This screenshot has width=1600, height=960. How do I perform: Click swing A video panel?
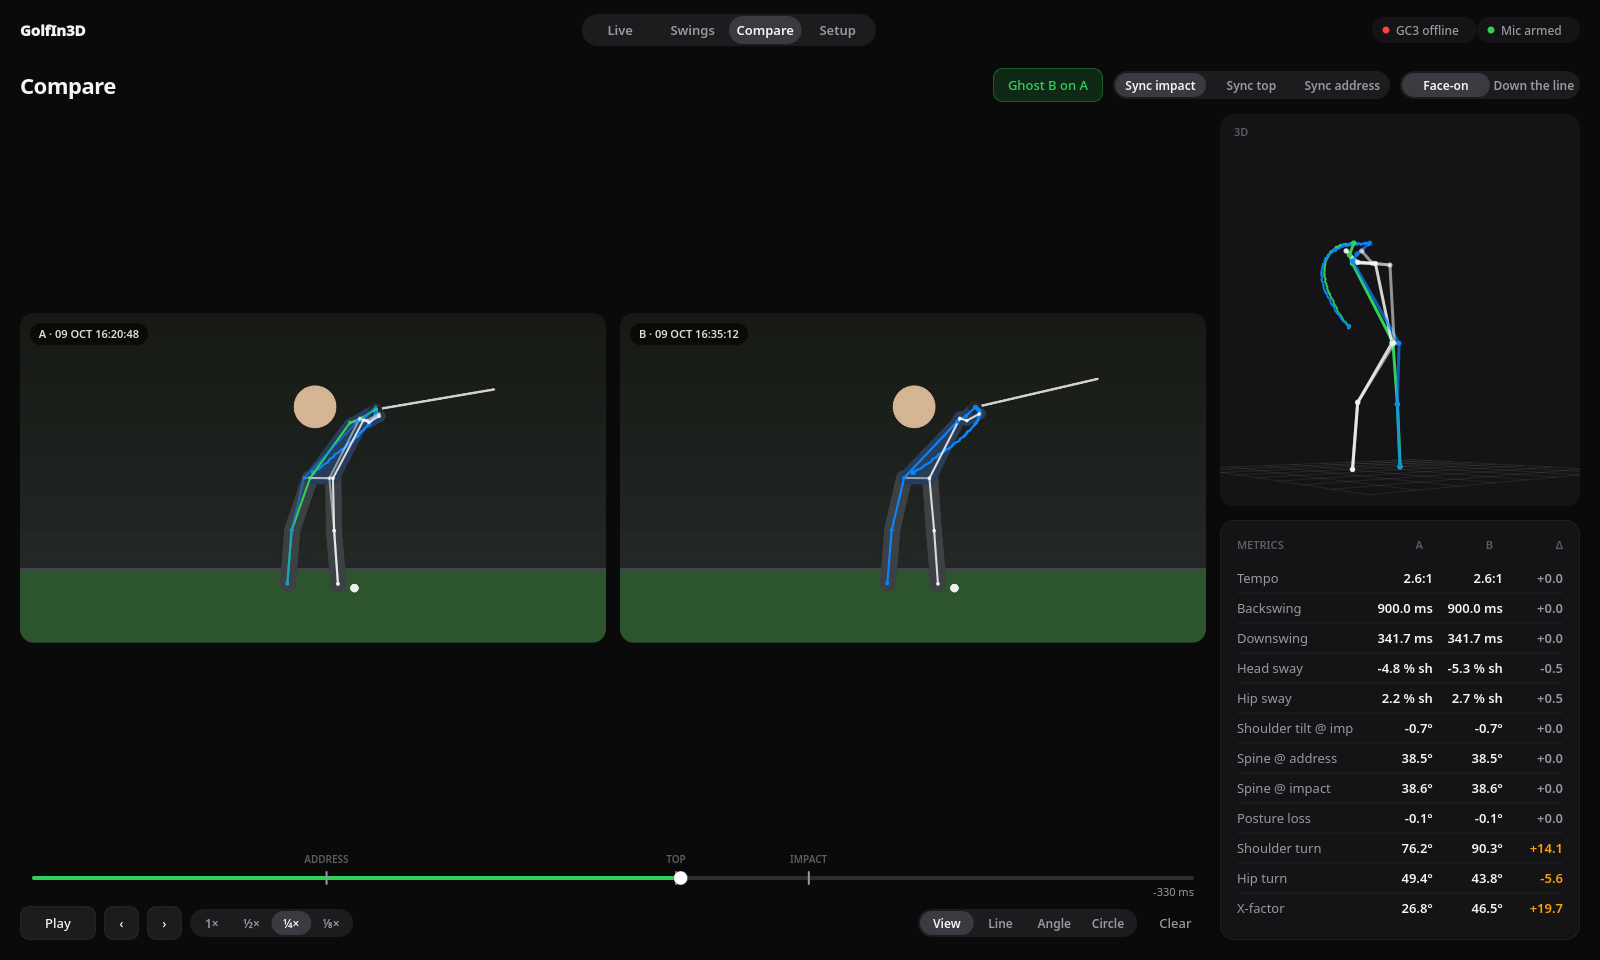313,478
